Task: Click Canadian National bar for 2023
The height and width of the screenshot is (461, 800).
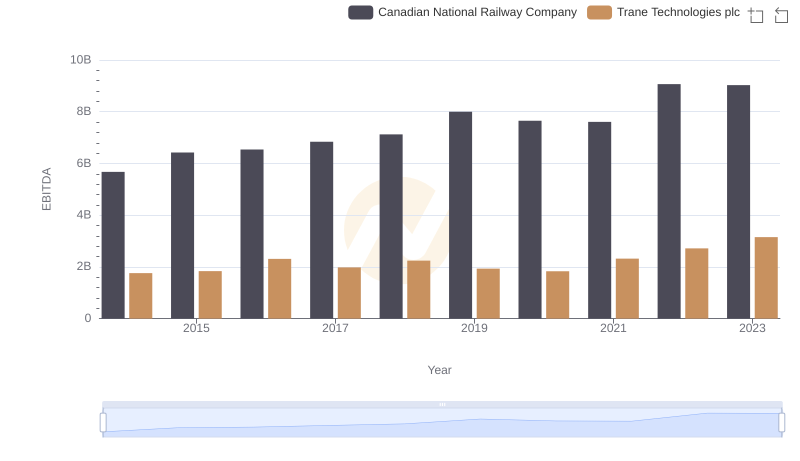Action: pos(738,201)
